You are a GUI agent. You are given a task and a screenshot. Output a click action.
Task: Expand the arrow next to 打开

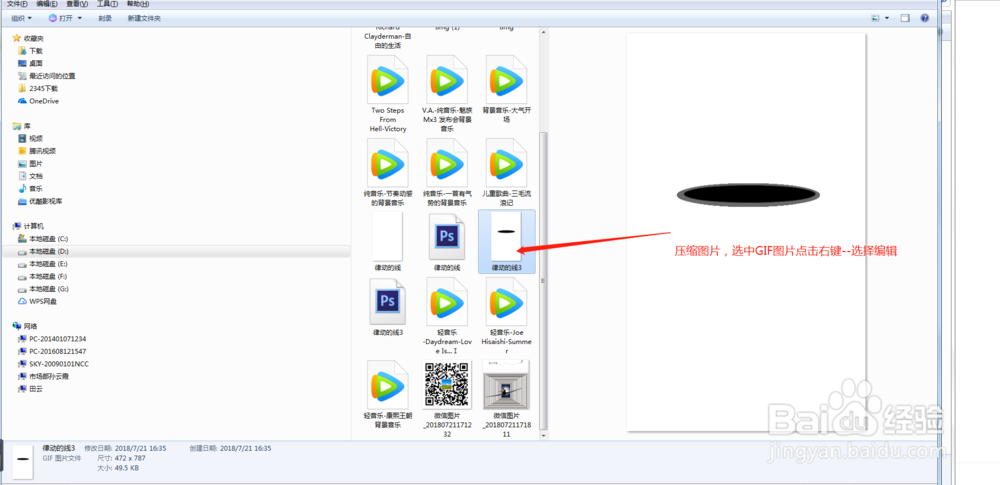pos(80,19)
